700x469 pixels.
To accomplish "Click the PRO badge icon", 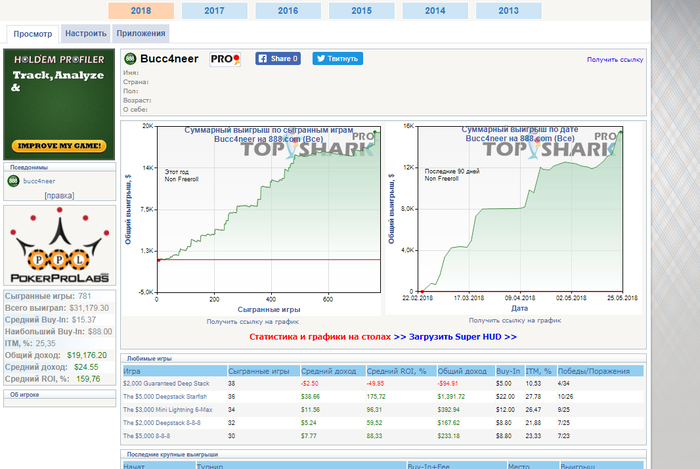I will (225, 59).
